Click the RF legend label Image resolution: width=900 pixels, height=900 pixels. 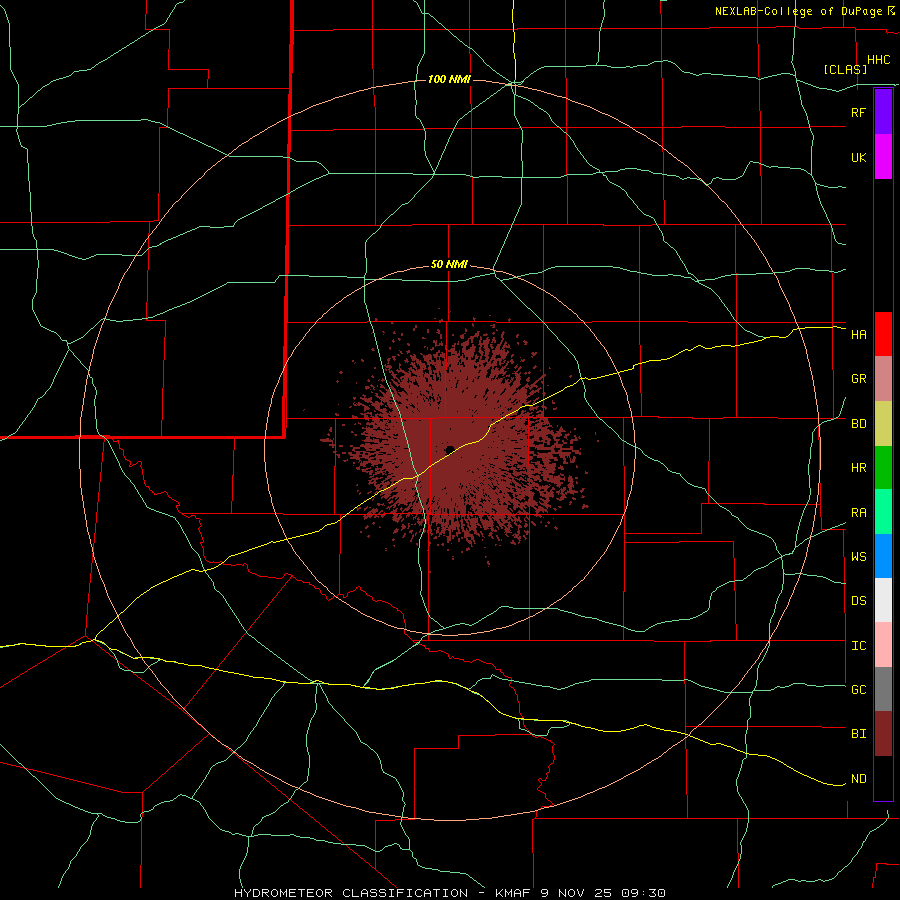pyautogui.click(x=858, y=112)
